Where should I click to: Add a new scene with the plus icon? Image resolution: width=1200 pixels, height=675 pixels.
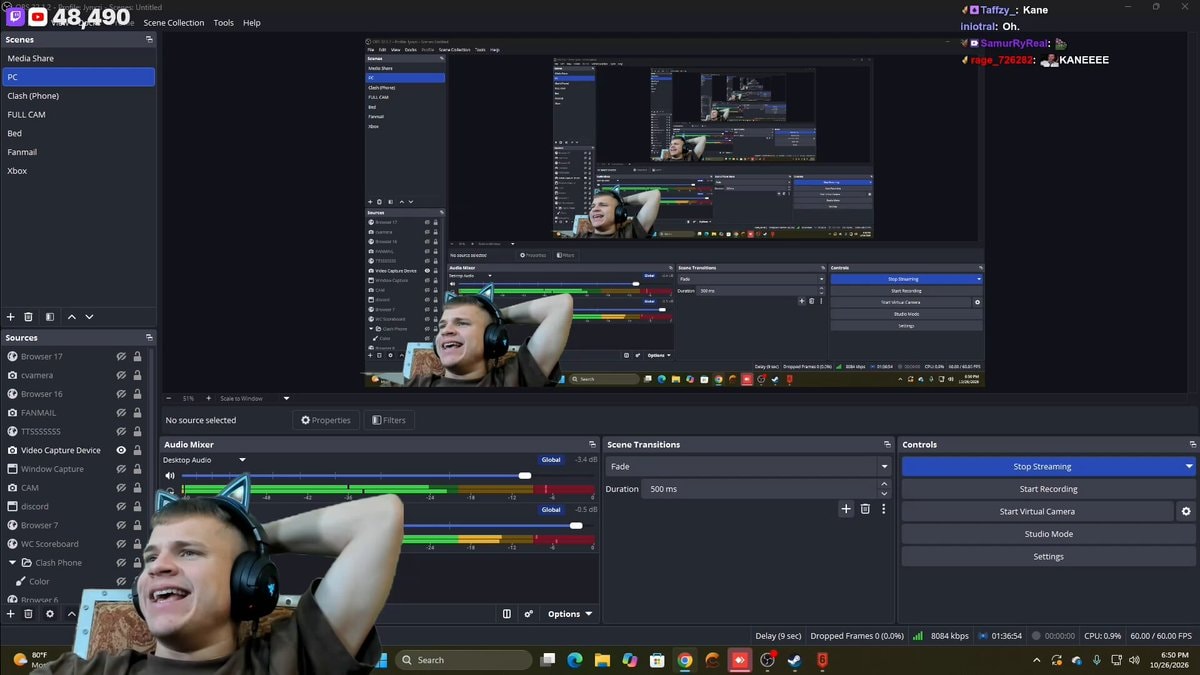click(11, 317)
